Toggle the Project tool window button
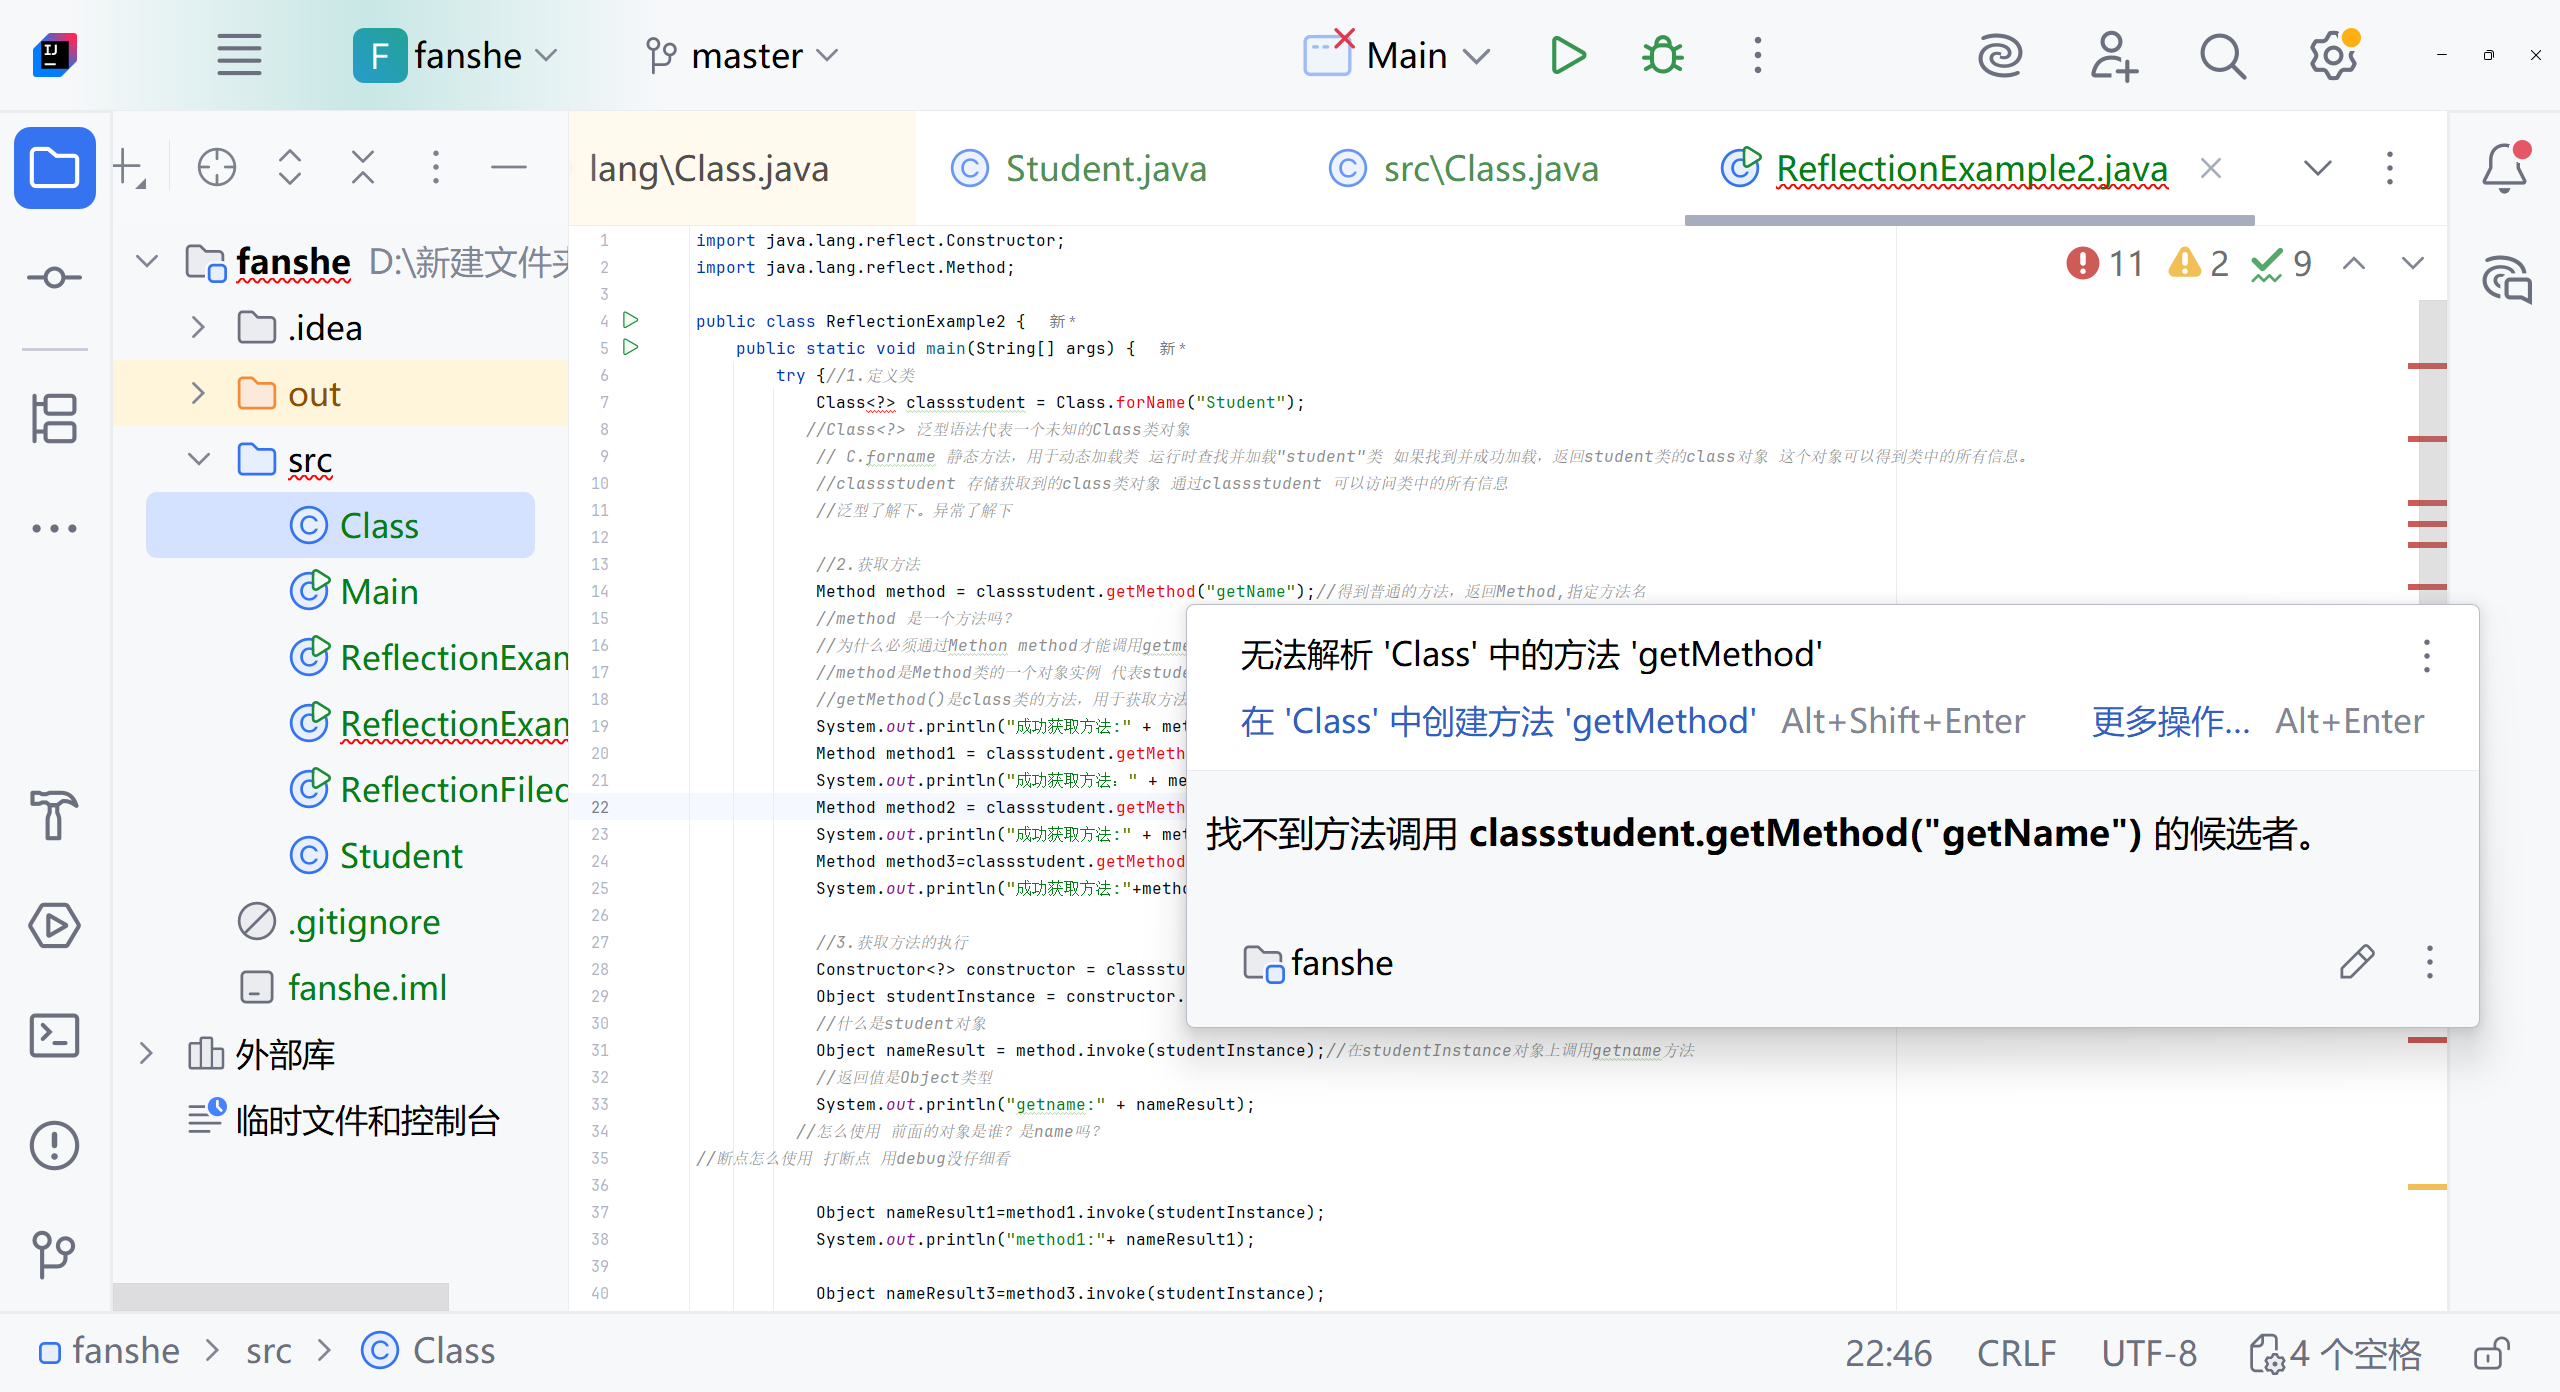The width and height of the screenshot is (2560, 1392). pos(54,167)
